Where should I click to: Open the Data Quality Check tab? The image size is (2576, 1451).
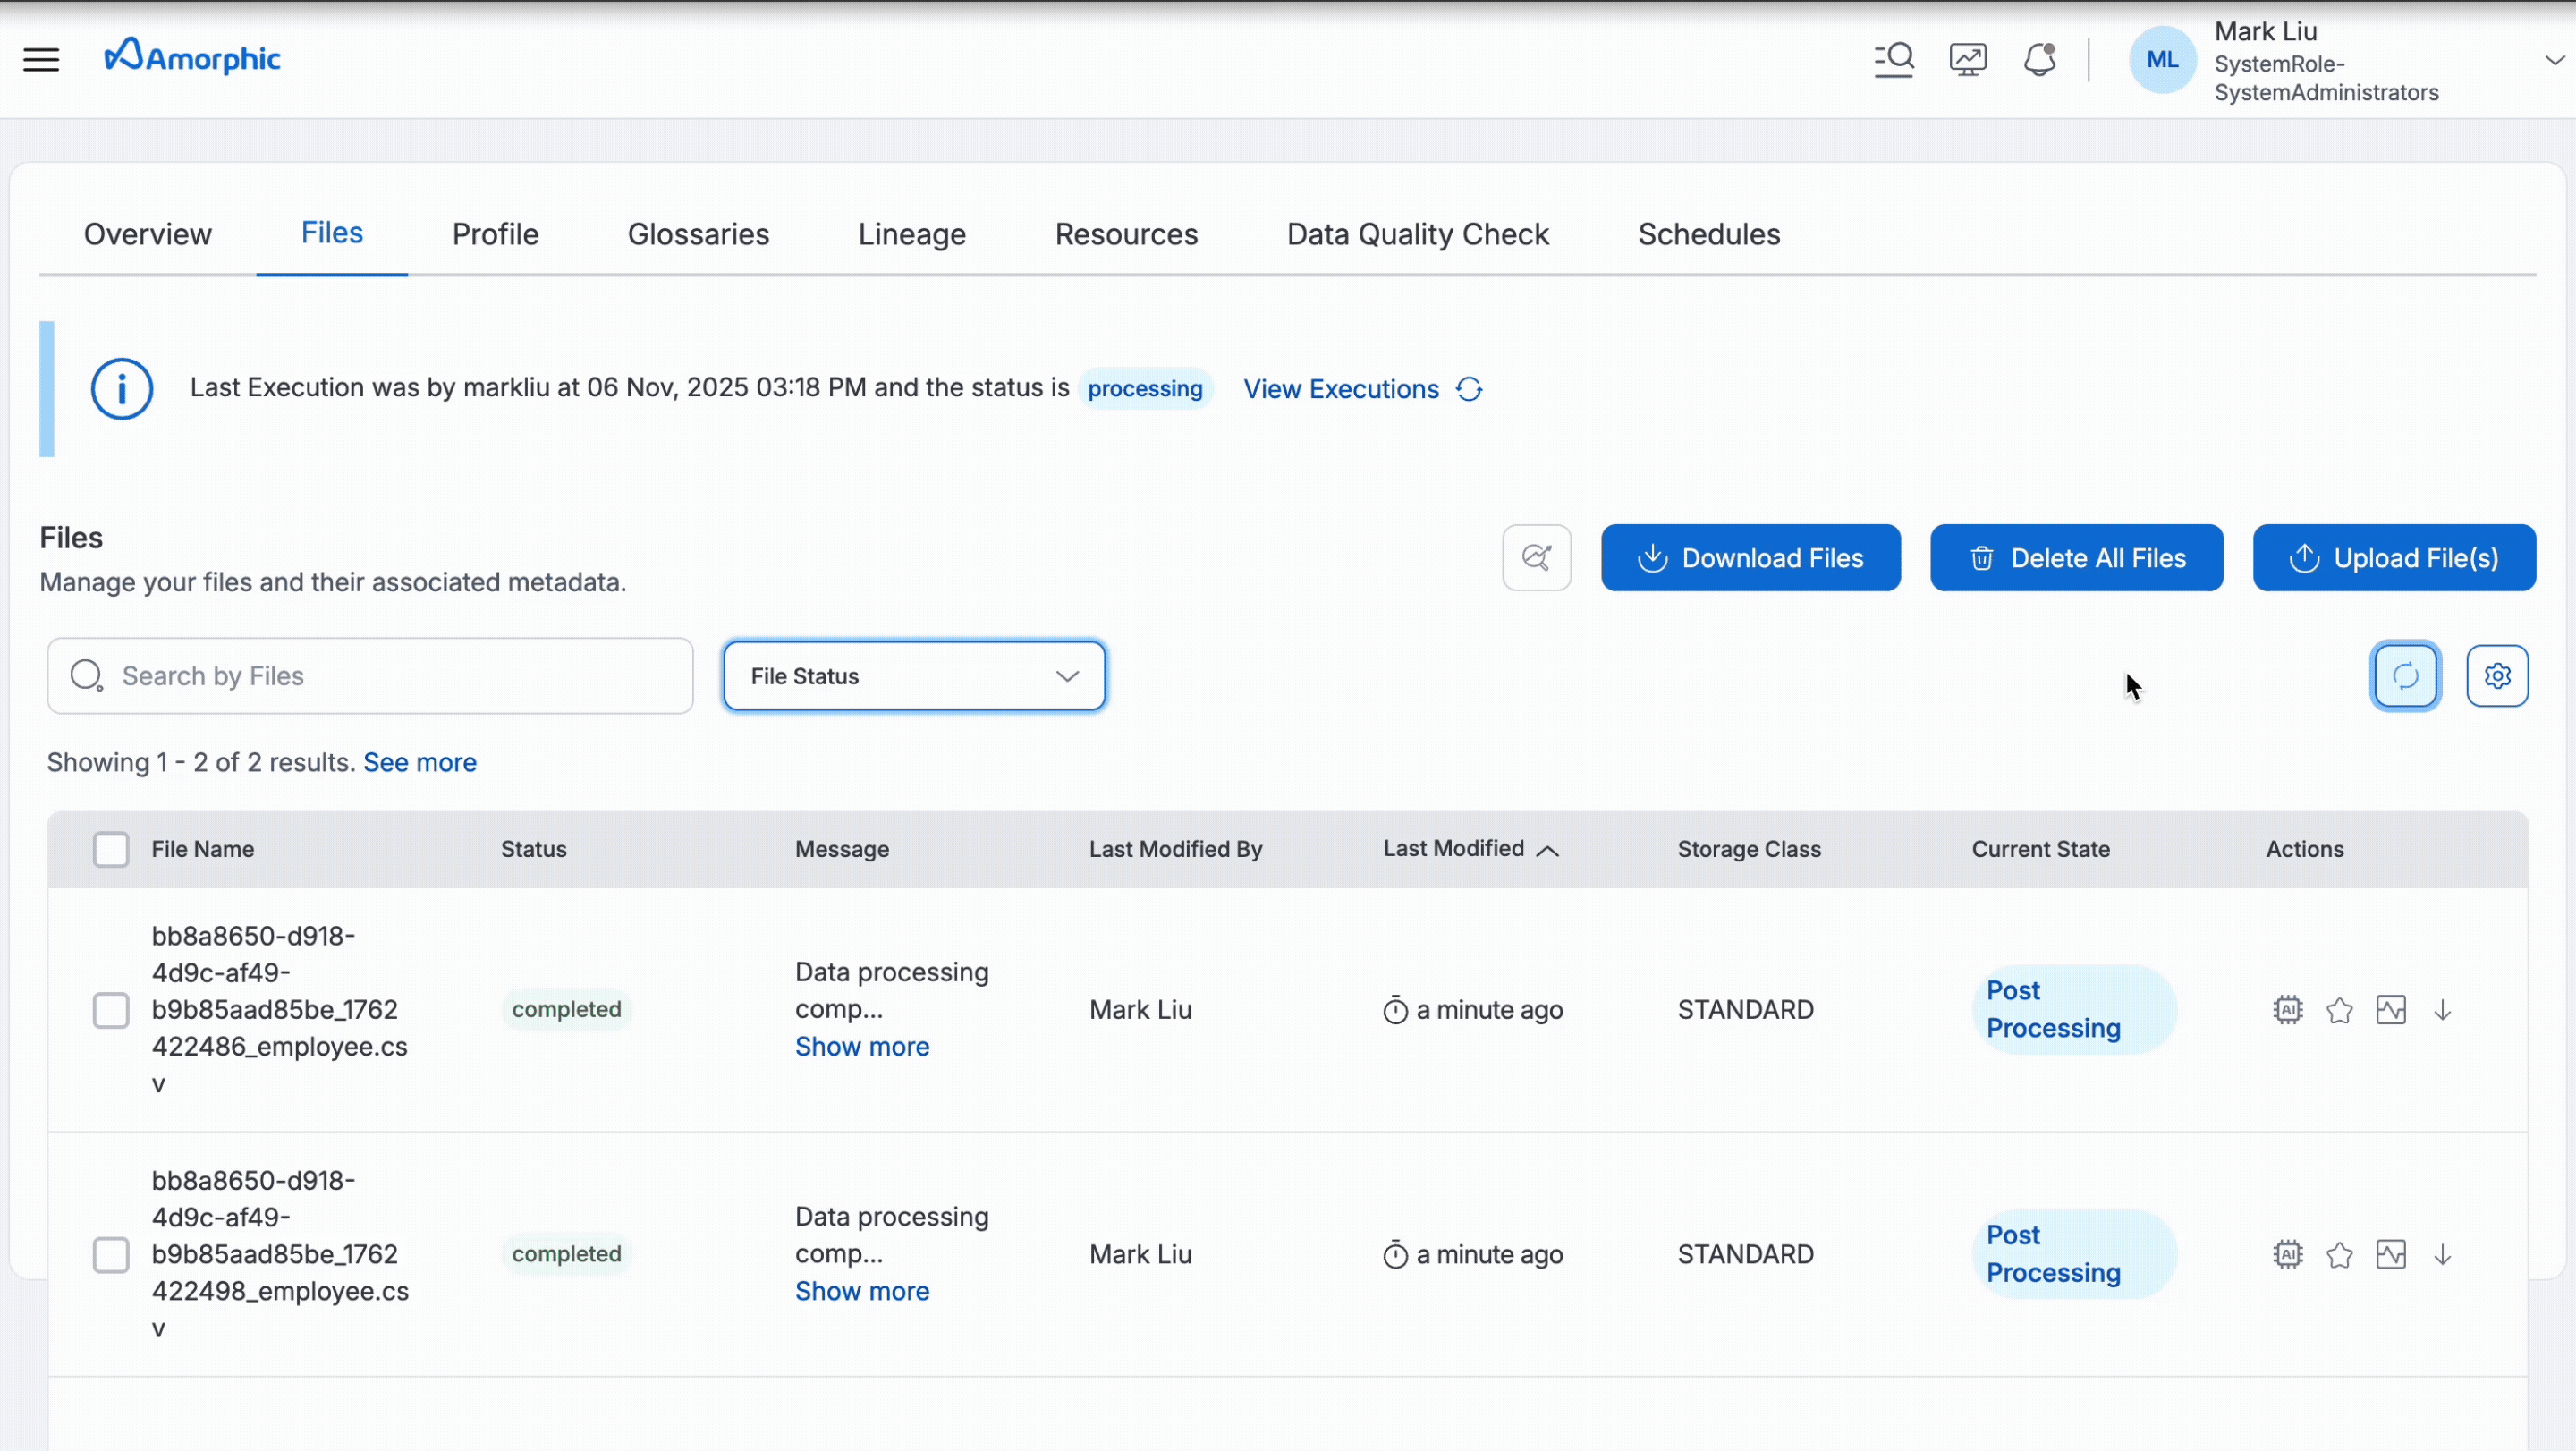pos(1417,234)
